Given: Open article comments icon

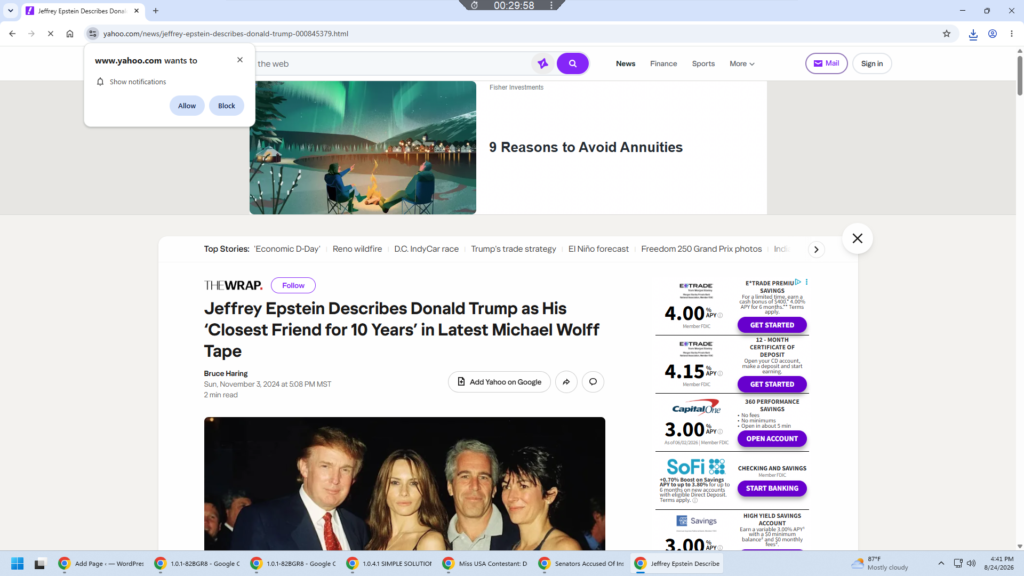Looking at the screenshot, I should (593, 382).
